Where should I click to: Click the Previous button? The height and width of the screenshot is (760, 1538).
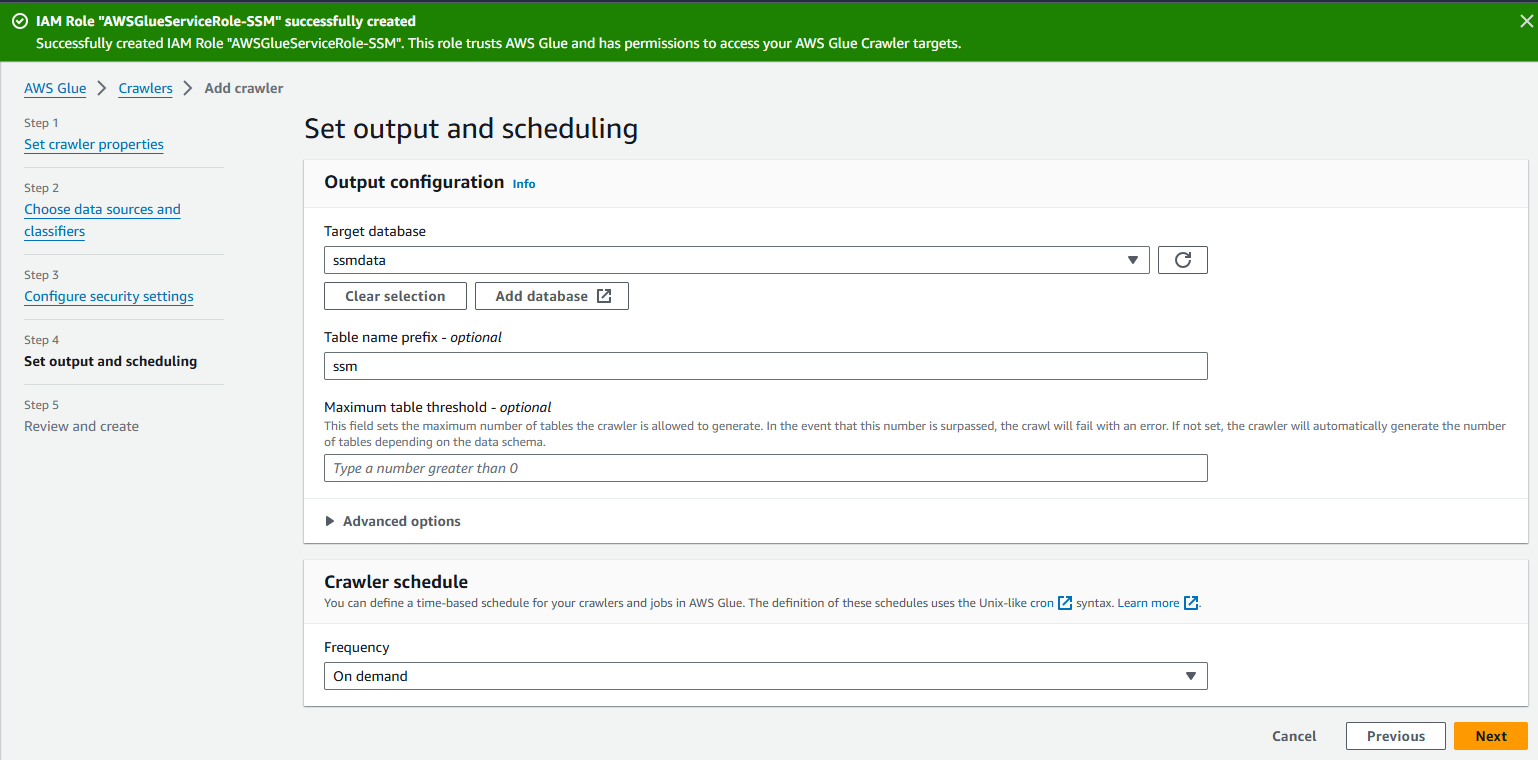[x=1396, y=736]
